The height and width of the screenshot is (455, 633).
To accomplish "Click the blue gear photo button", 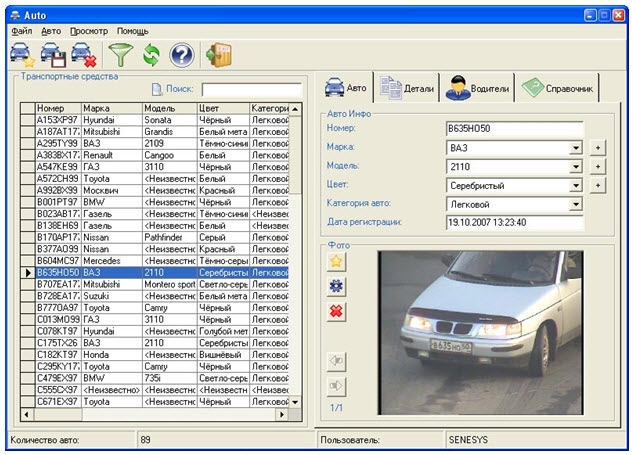I will pos(336,286).
